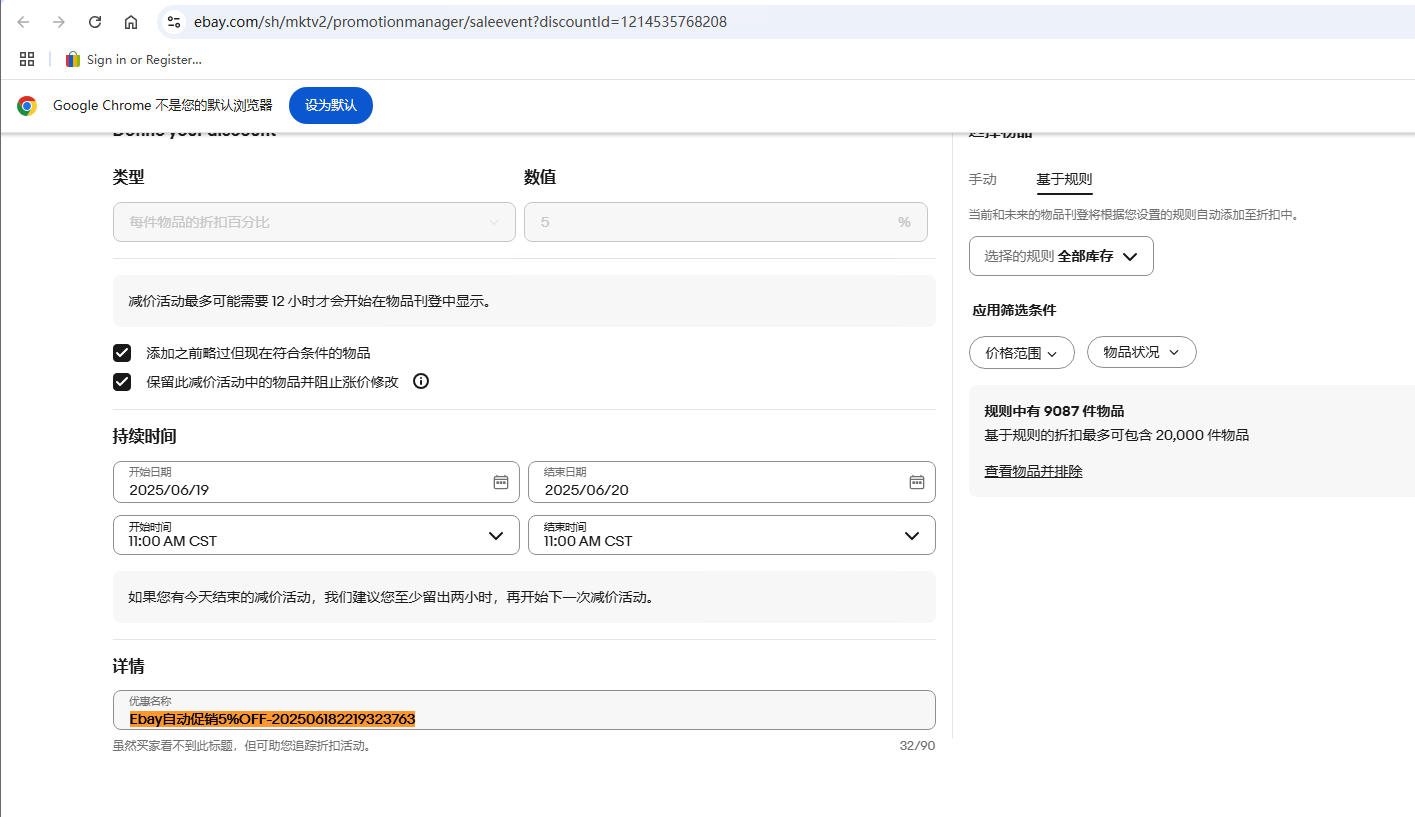This screenshot has width=1415, height=817.
Task: Click the 应用筛选条件 label
Action: (x=1014, y=310)
